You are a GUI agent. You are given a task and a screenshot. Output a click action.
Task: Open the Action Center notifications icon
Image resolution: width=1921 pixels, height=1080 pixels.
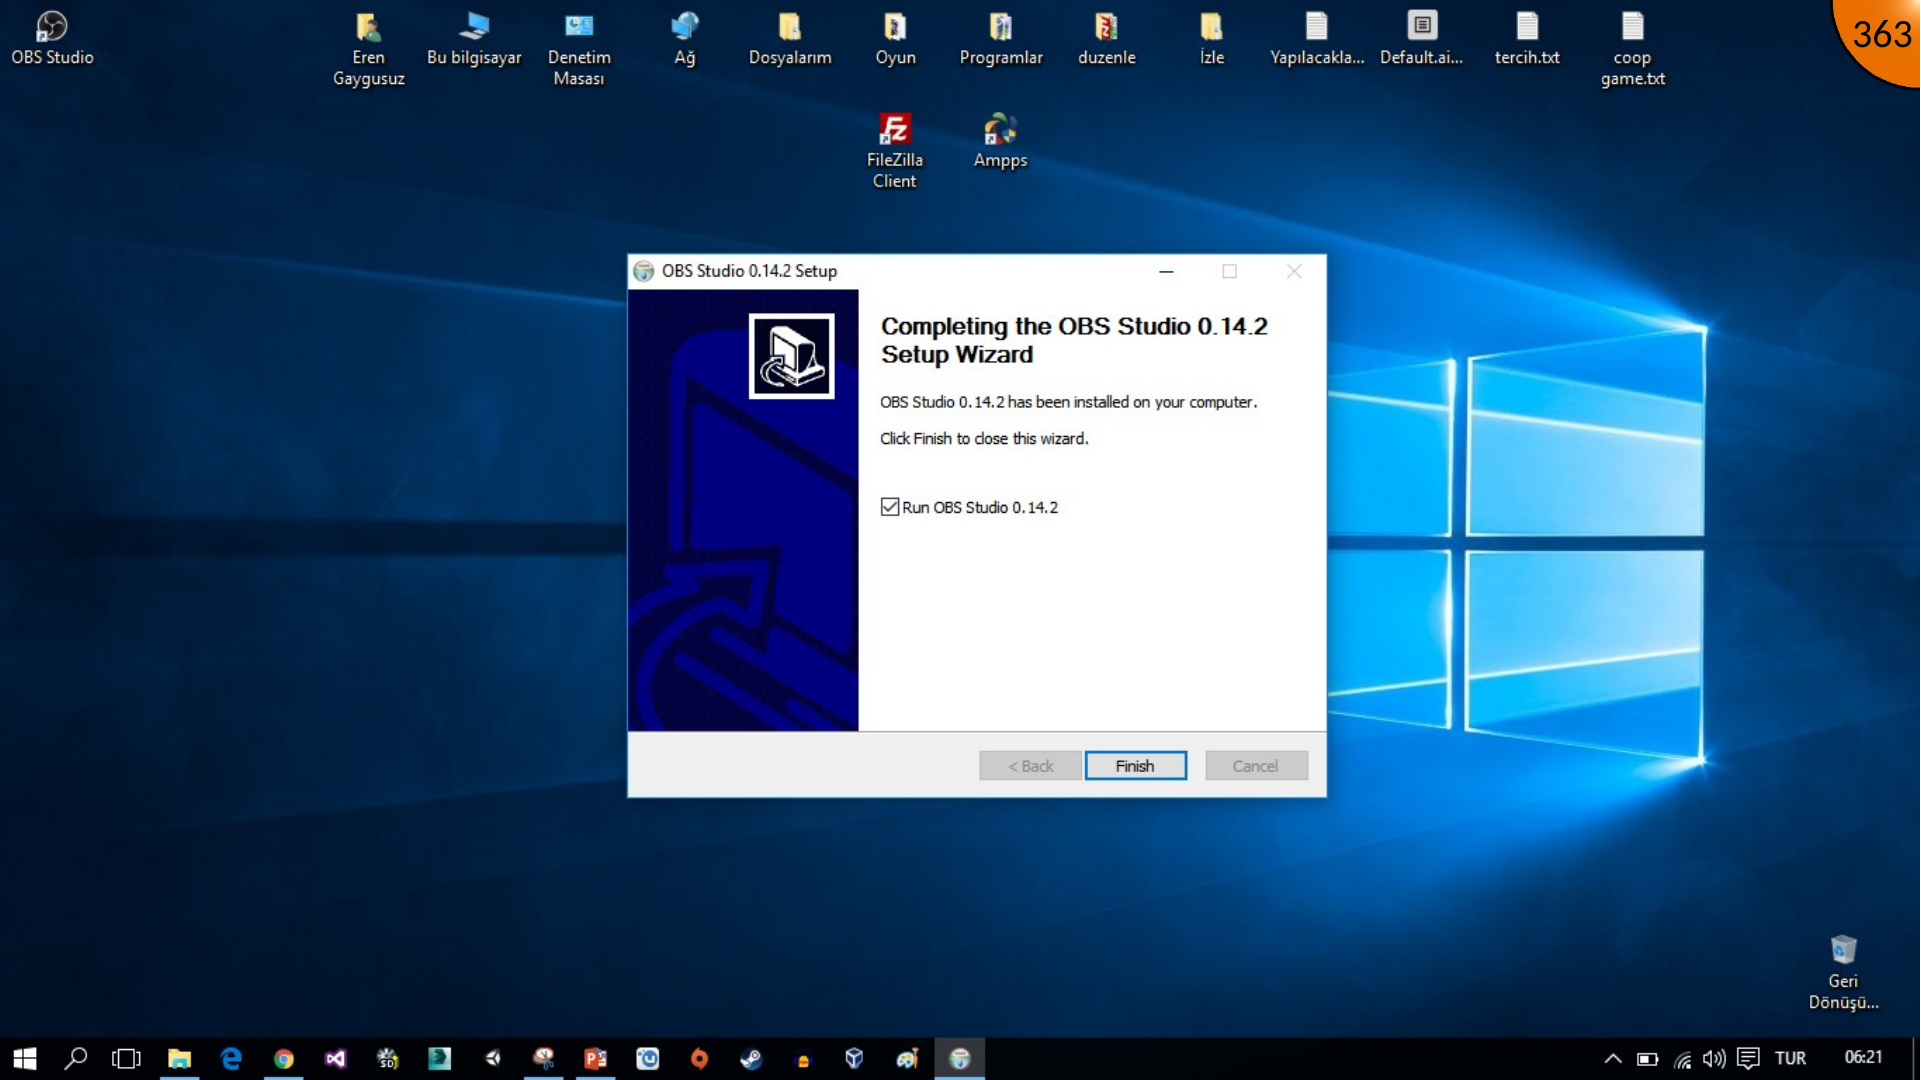[1748, 1058]
